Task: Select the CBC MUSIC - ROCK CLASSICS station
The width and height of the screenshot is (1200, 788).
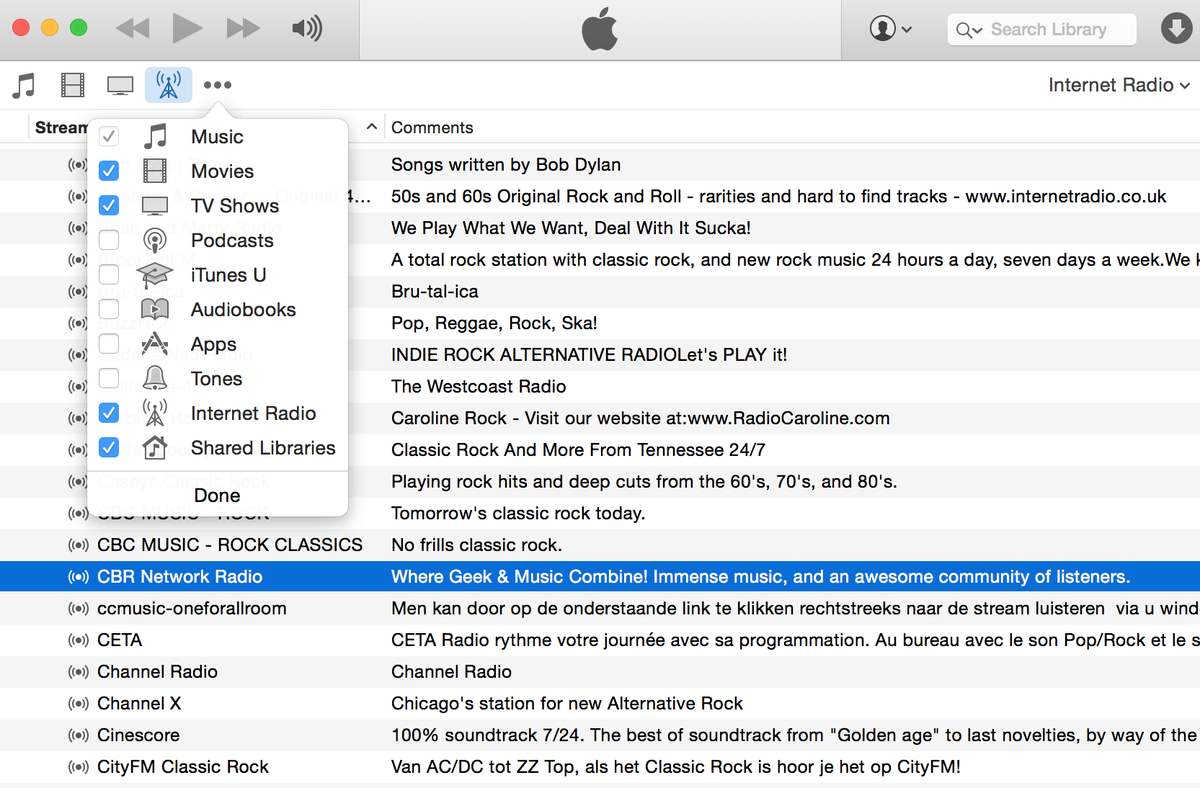Action: click(x=230, y=544)
